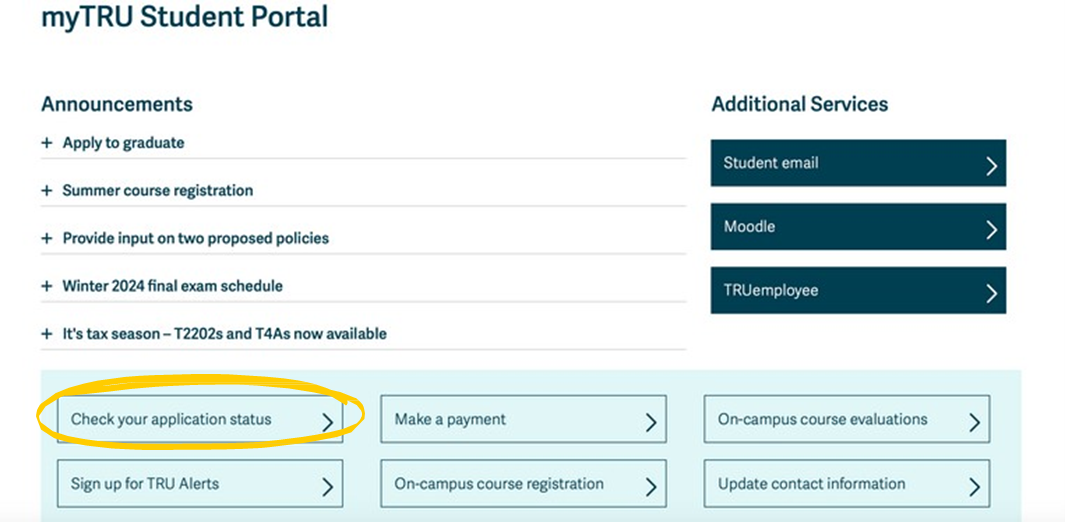Click the chevron arrow on Student email
The image size is (1065, 522).
(x=991, y=166)
